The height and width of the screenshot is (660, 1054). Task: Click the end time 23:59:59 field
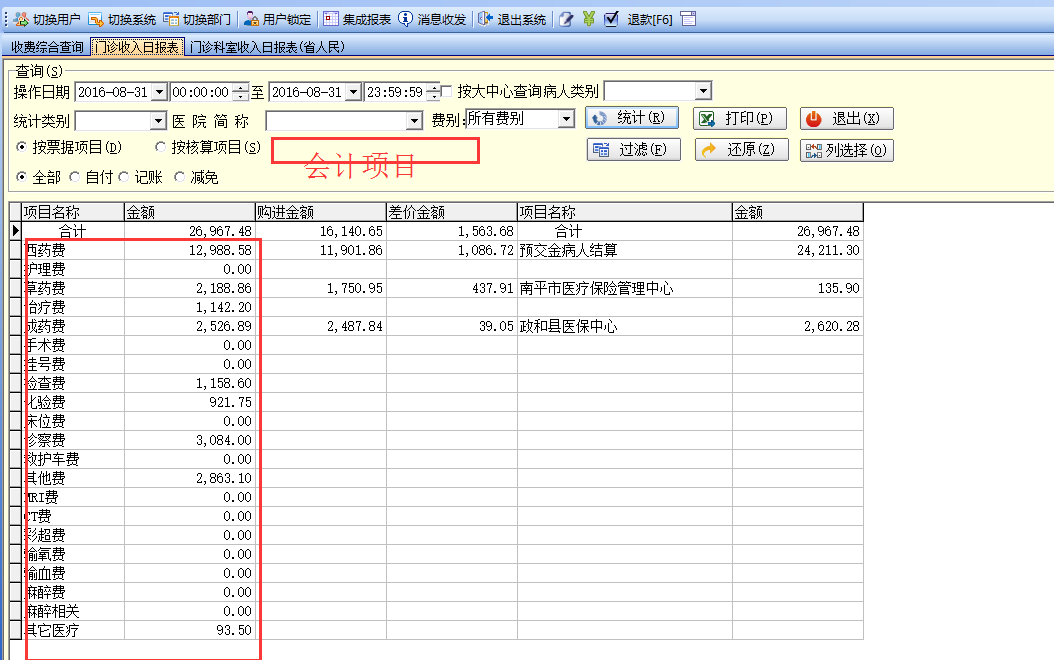tap(395, 92)
